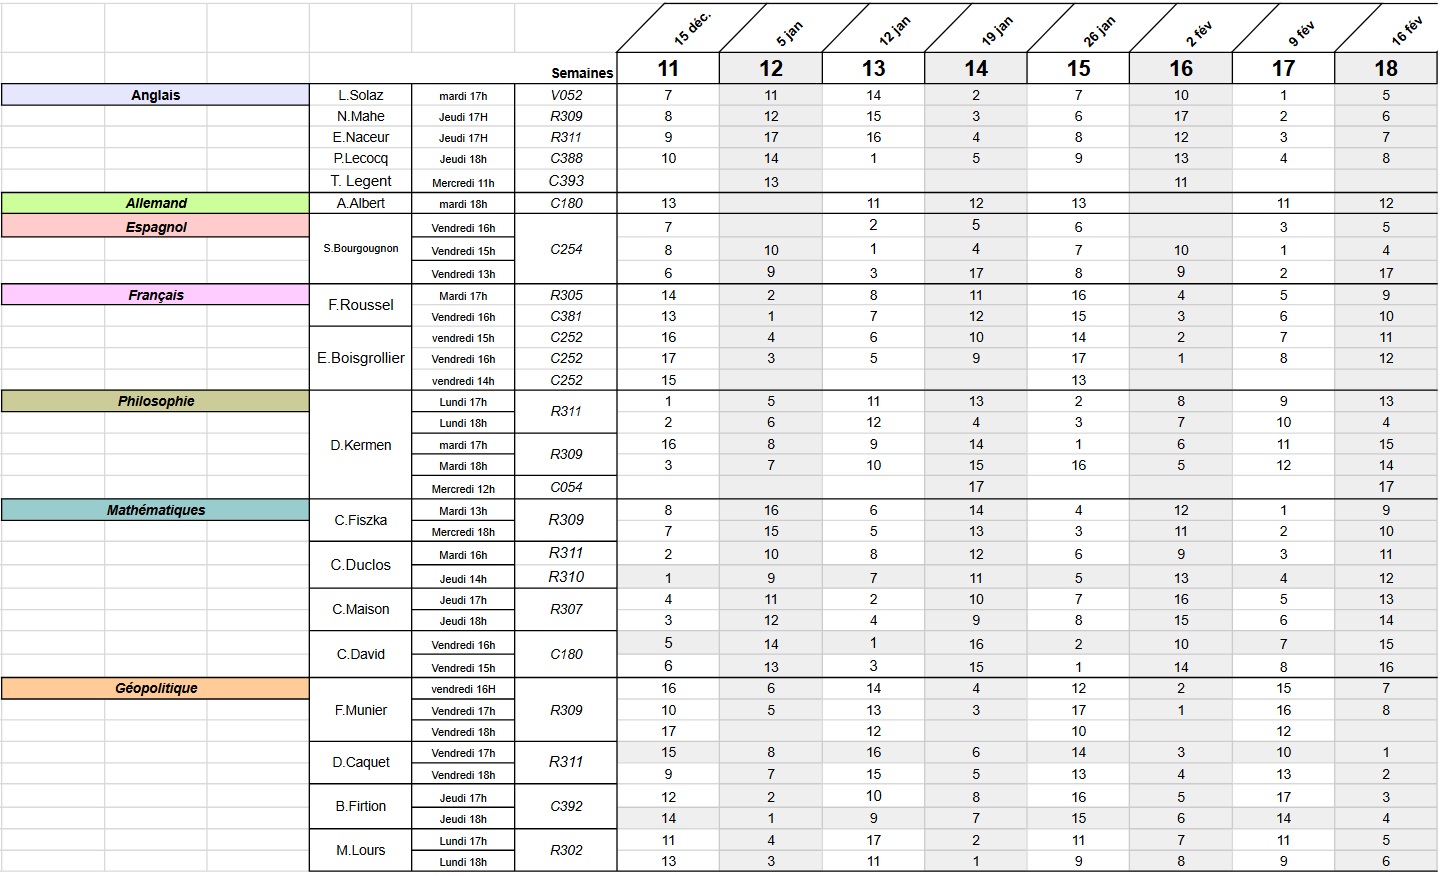Click the room C054 cell
The image size is (1442, 876).
pos(566,487)
